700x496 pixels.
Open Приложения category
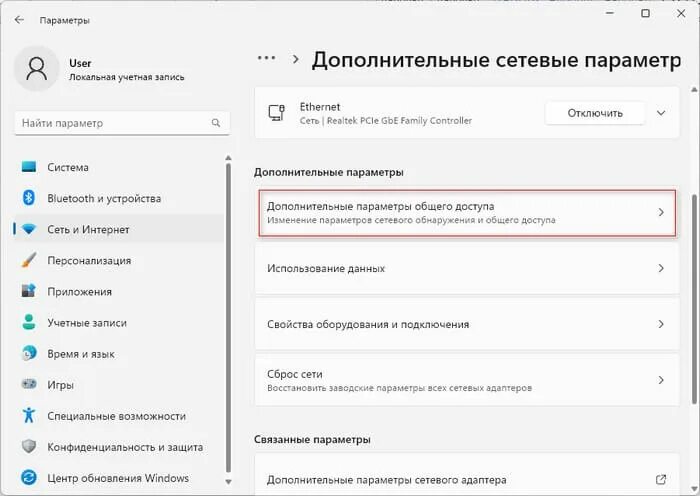pyautogui.click(x=119, y=292)
